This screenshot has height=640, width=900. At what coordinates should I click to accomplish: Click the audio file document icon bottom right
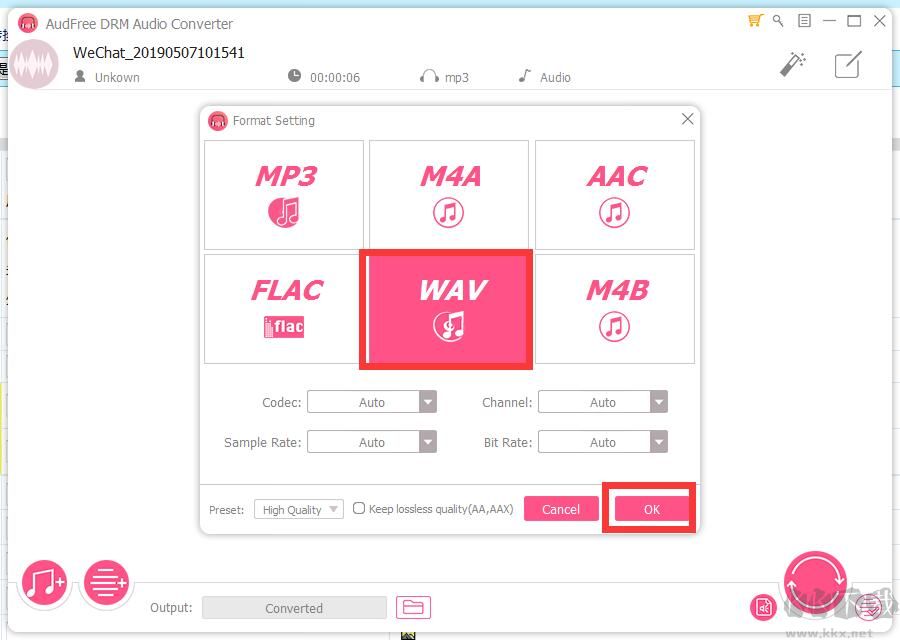coord(763,607)
